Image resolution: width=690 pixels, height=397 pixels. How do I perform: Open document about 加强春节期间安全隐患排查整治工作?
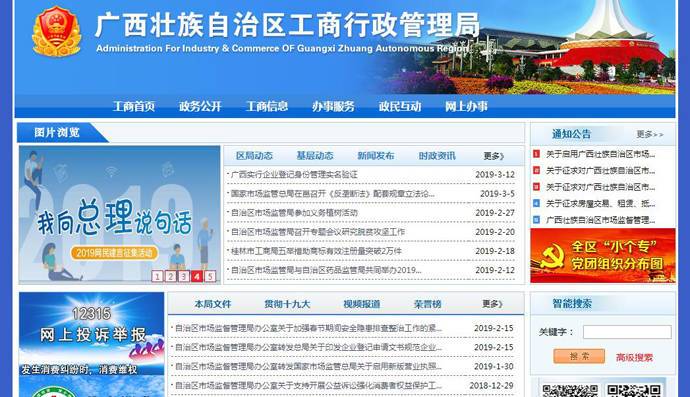[x=308, y=328]
